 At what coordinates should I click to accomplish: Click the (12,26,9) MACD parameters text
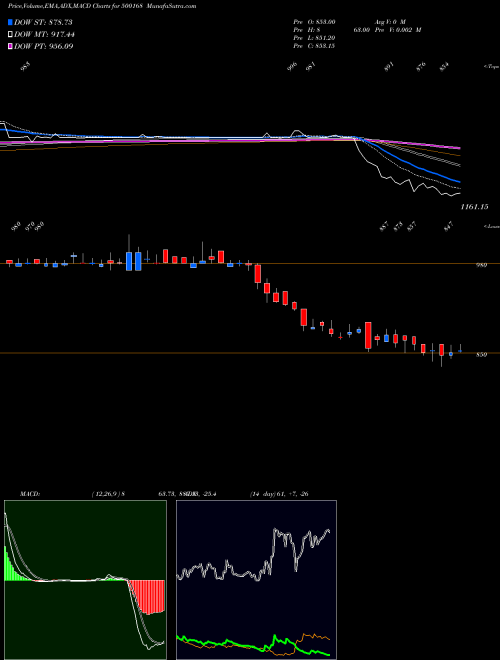[107, 494]
